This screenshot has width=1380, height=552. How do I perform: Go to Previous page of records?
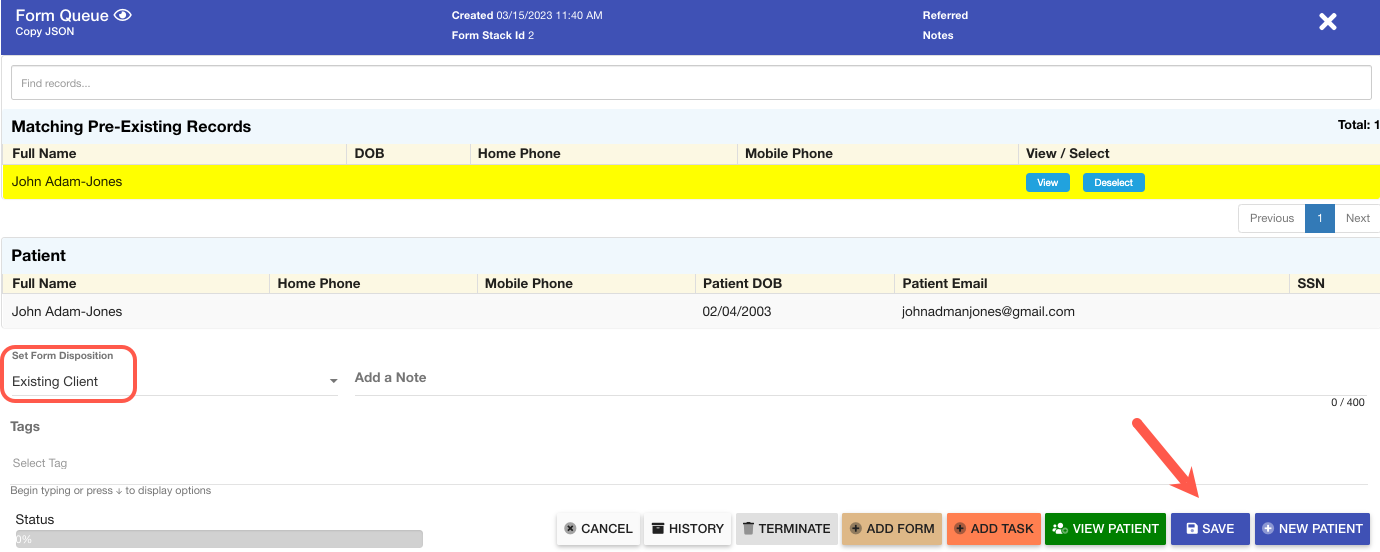pyautogui.click(x=1271, y=218)
